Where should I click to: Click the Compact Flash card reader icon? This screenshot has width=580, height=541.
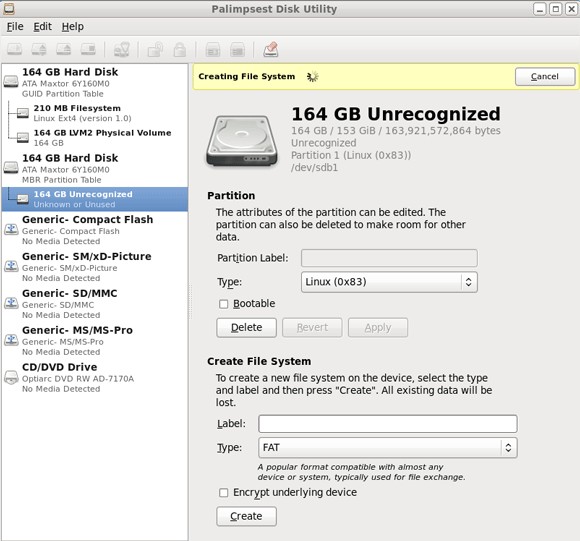click(11, 229)
